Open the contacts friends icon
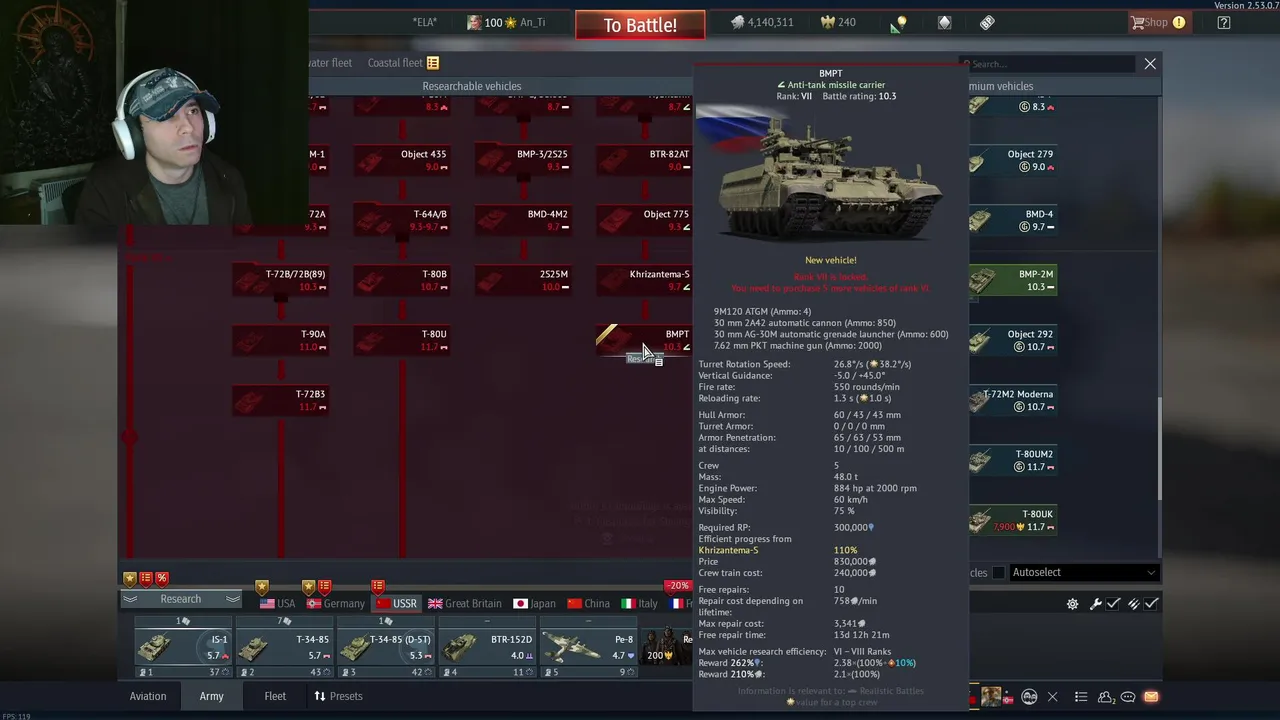The width and height of the screenshot is (1280, 720). 1106,697
